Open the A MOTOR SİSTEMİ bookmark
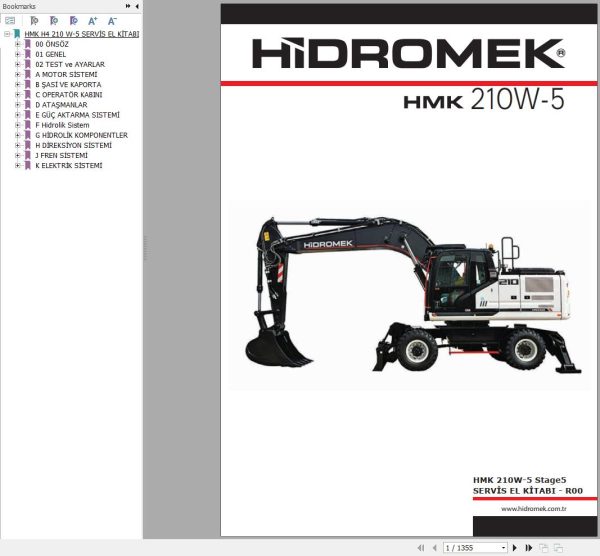The height and width of the screenshot is (556, 600). [x=66, y=74]
